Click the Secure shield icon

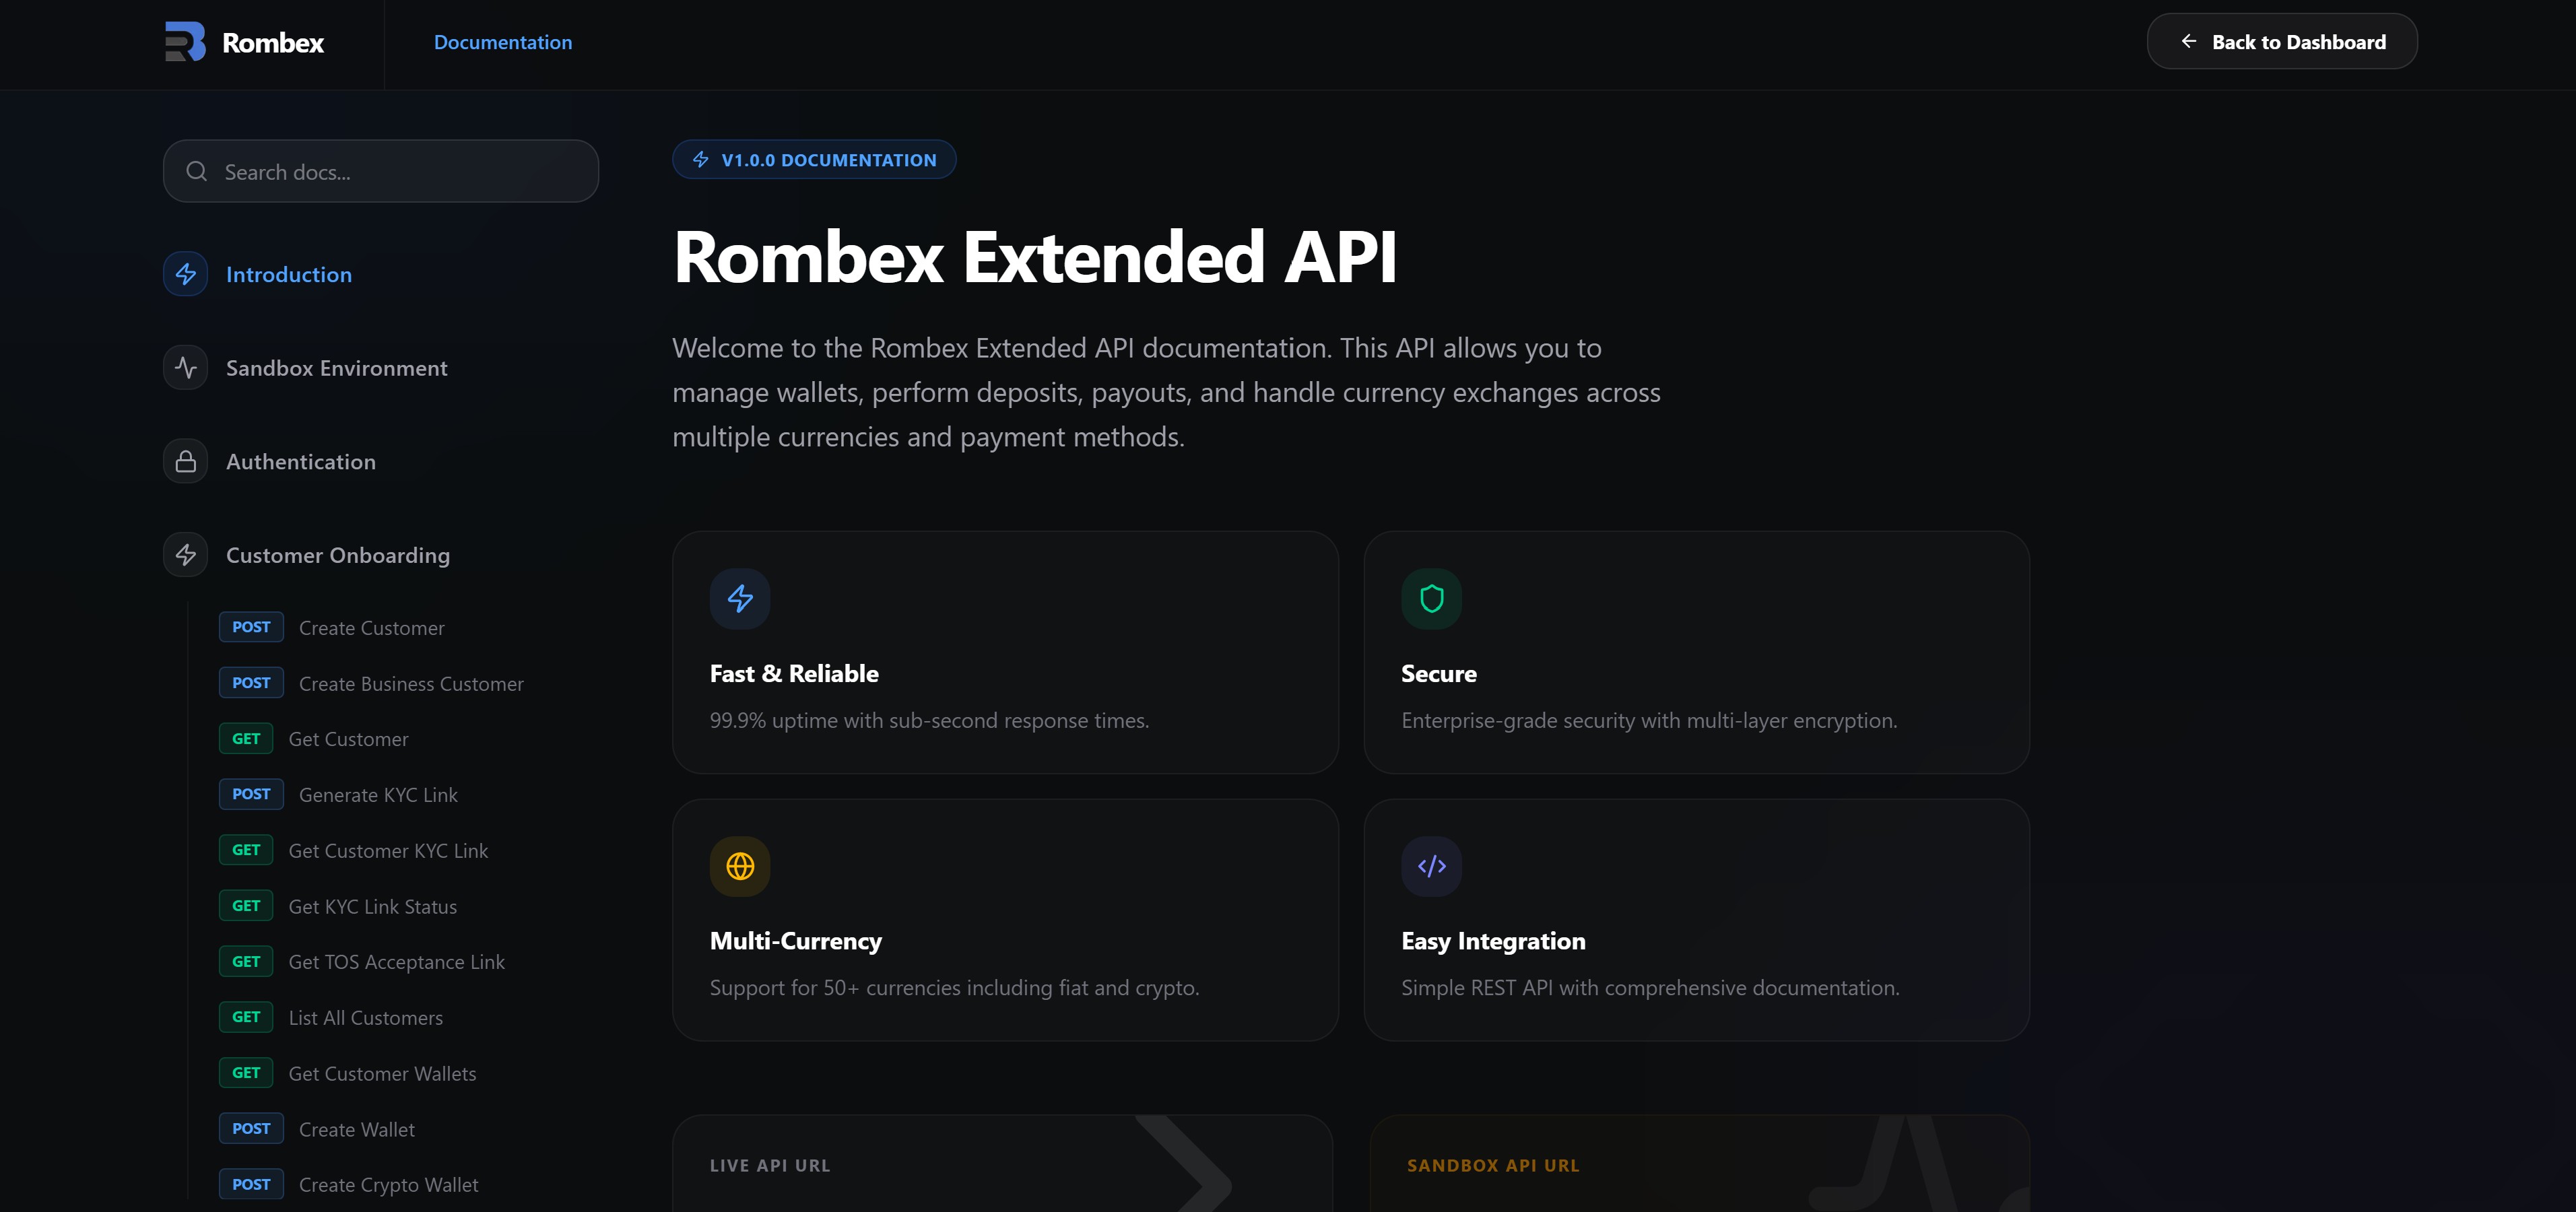[1431, 599]
